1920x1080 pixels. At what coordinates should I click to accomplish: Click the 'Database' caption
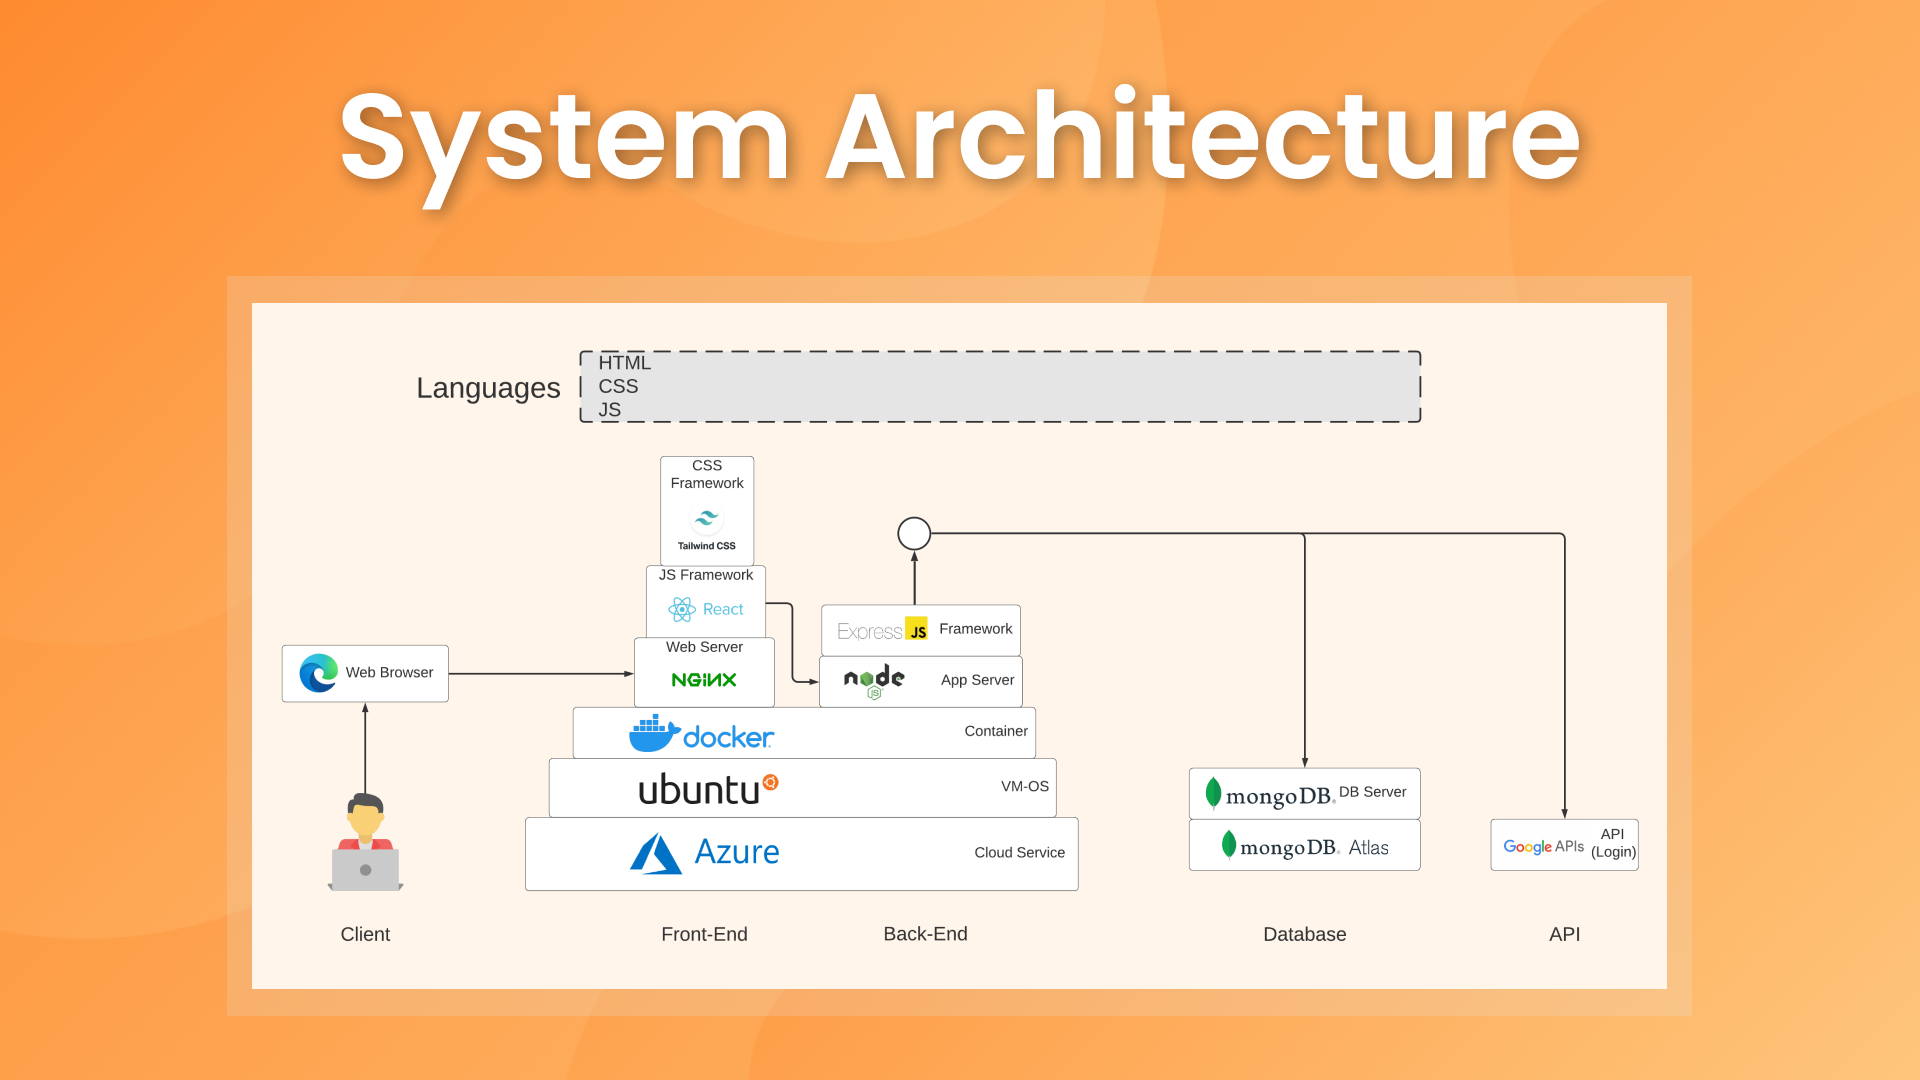tap(1304, 934)
